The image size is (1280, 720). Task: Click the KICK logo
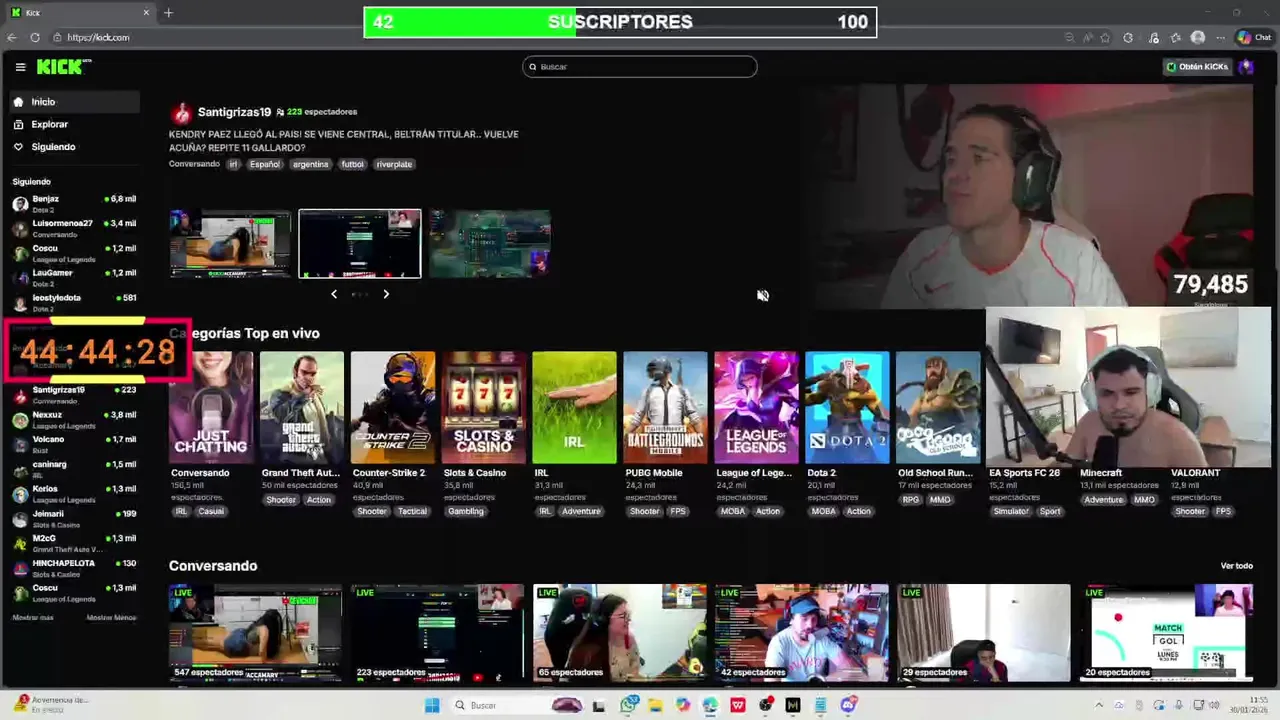point(64,66)
